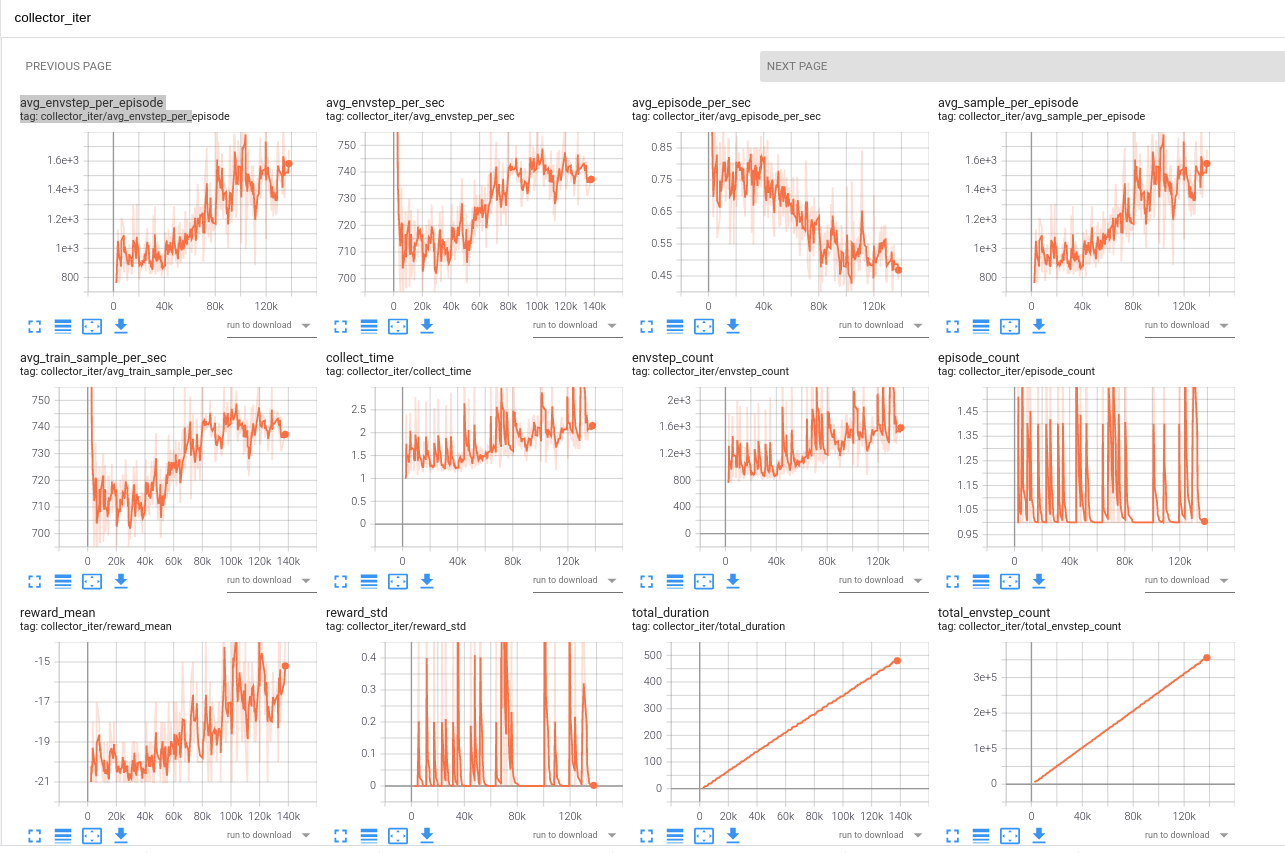This screenshot has height=853, width=1285.
Task: Toggle log scale on avg_envstep_per_sec chart
Action: pyautogui.click(x=369, y=326)
